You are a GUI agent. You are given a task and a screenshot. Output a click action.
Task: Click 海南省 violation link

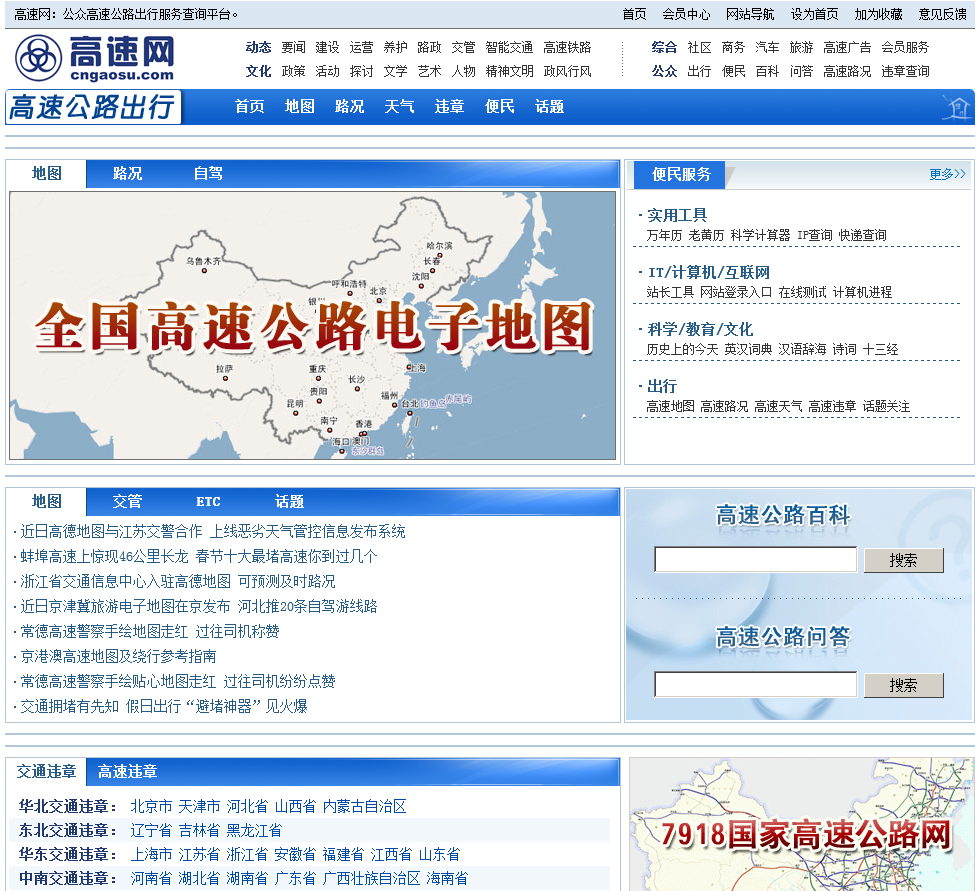pos(447,879)
